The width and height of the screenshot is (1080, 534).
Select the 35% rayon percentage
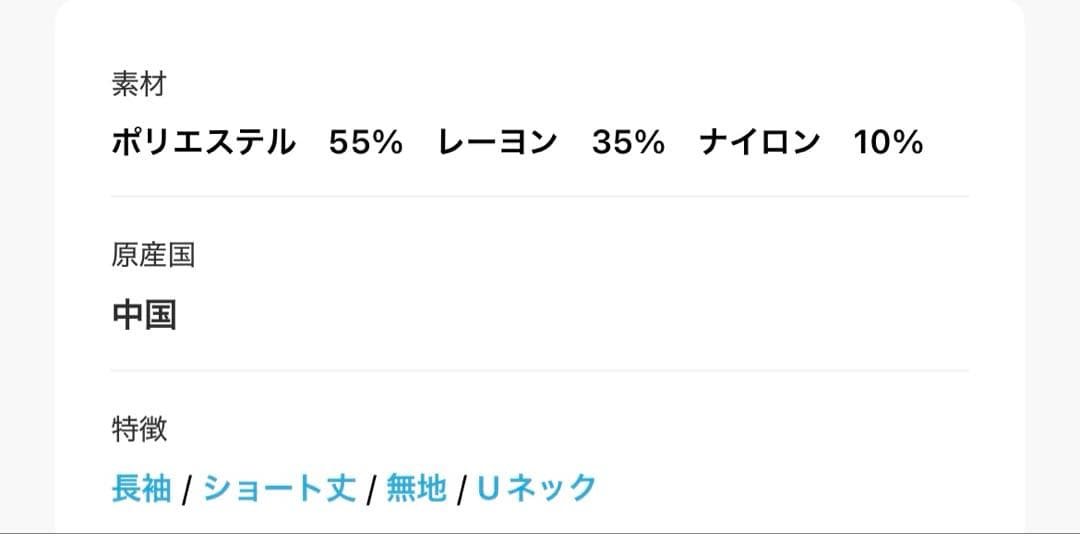coord(628,143)
